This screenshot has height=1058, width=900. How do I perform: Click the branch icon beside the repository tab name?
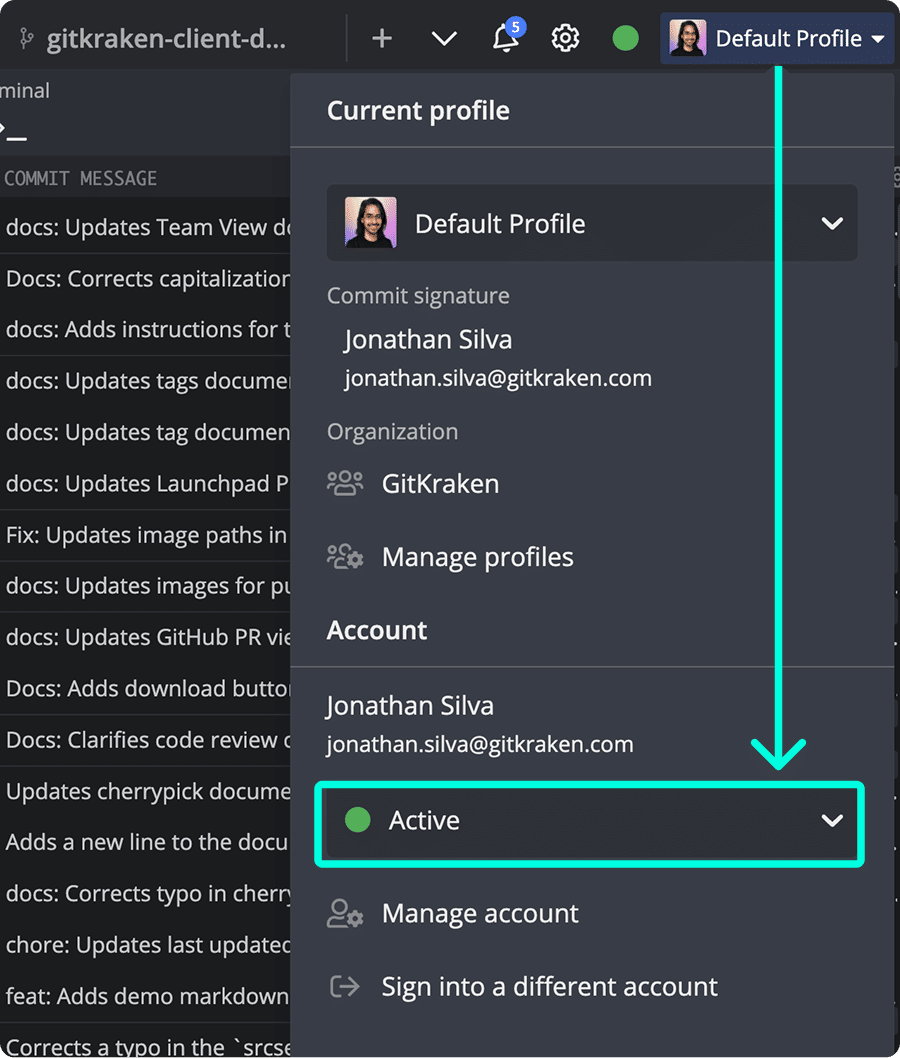(x=24, y=35)
